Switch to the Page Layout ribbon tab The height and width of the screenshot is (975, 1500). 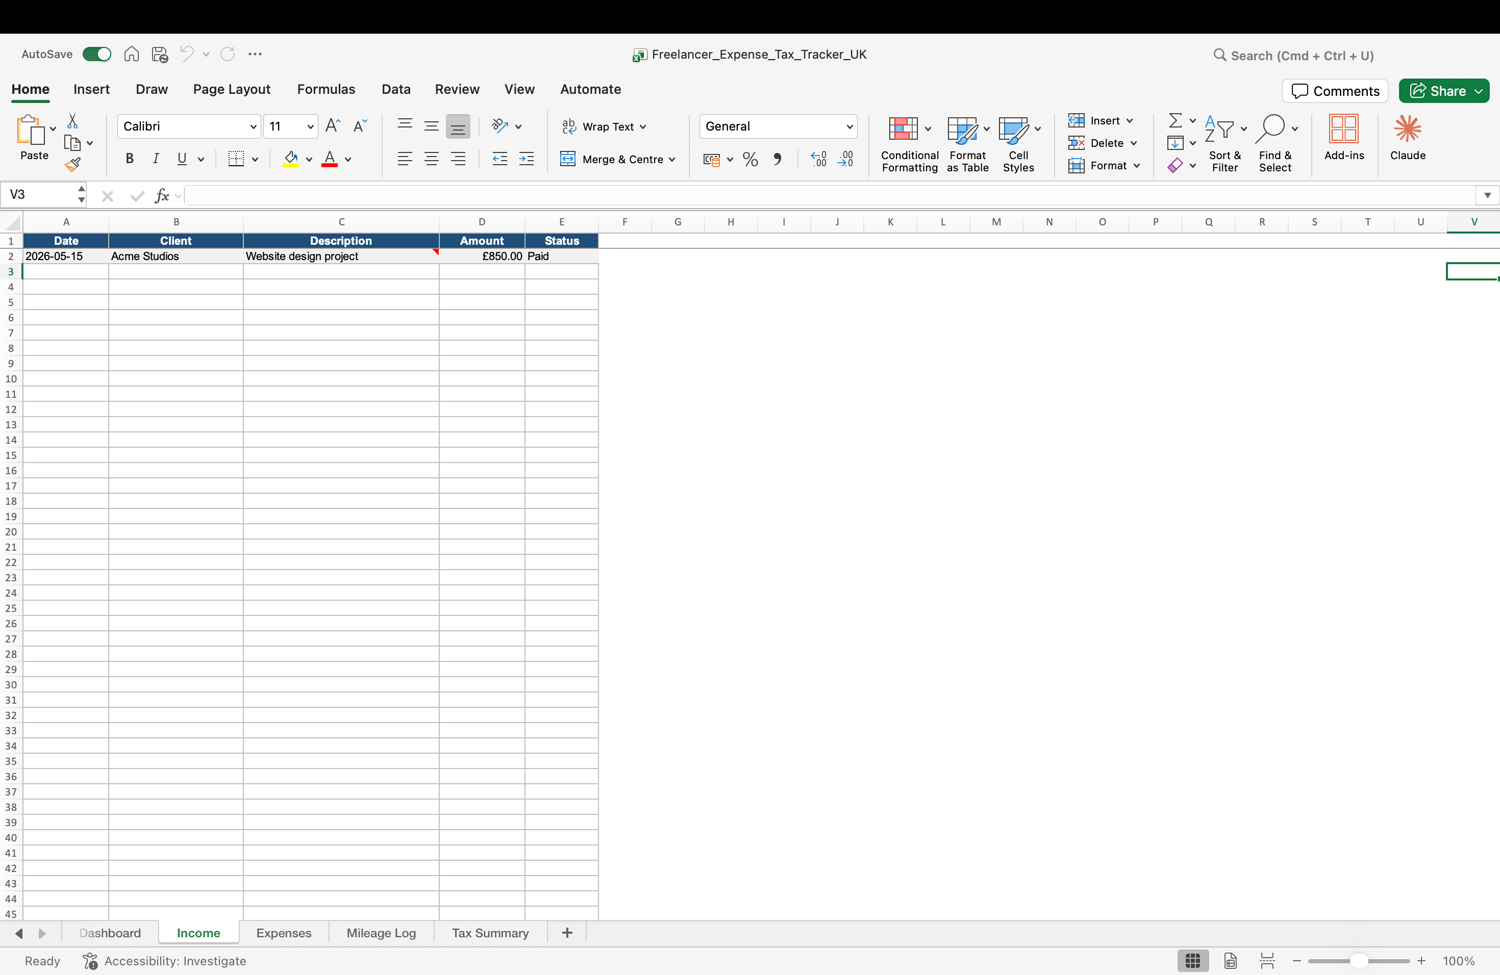coord(232,89)
